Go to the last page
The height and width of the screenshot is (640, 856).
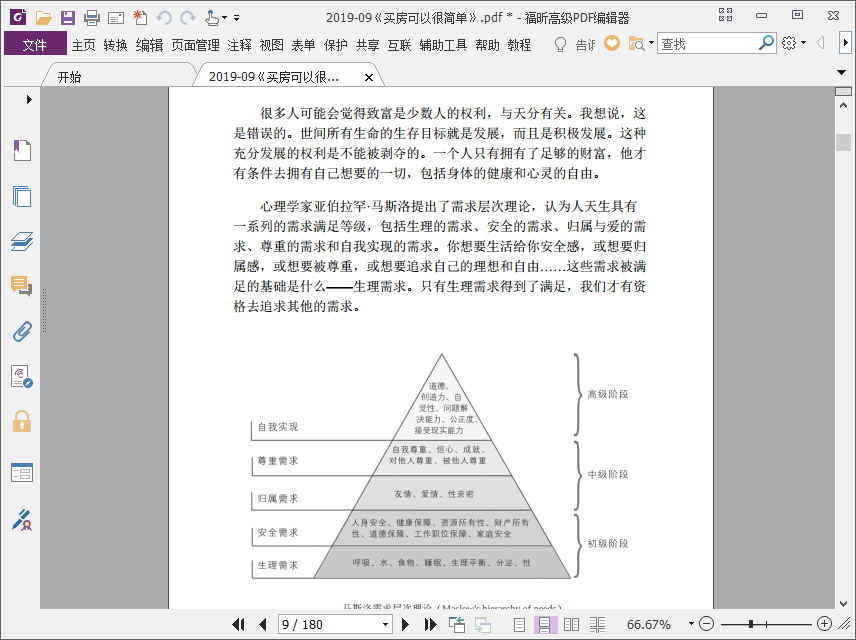431,624
